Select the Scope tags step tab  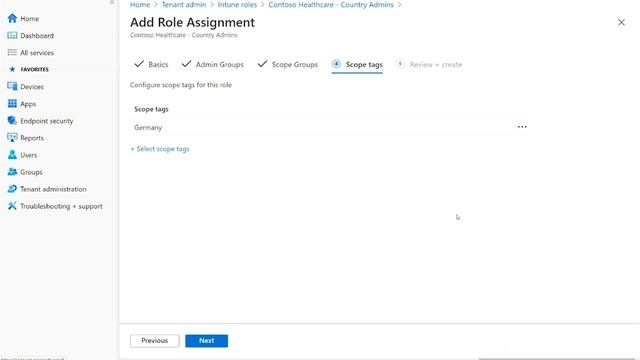[357, 64]
